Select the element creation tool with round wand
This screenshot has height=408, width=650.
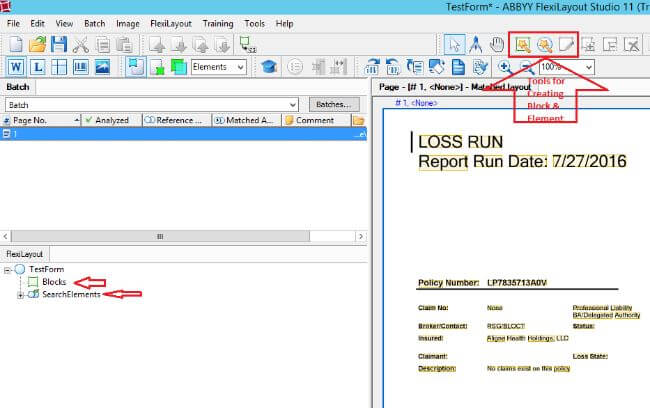coord(545,44)
